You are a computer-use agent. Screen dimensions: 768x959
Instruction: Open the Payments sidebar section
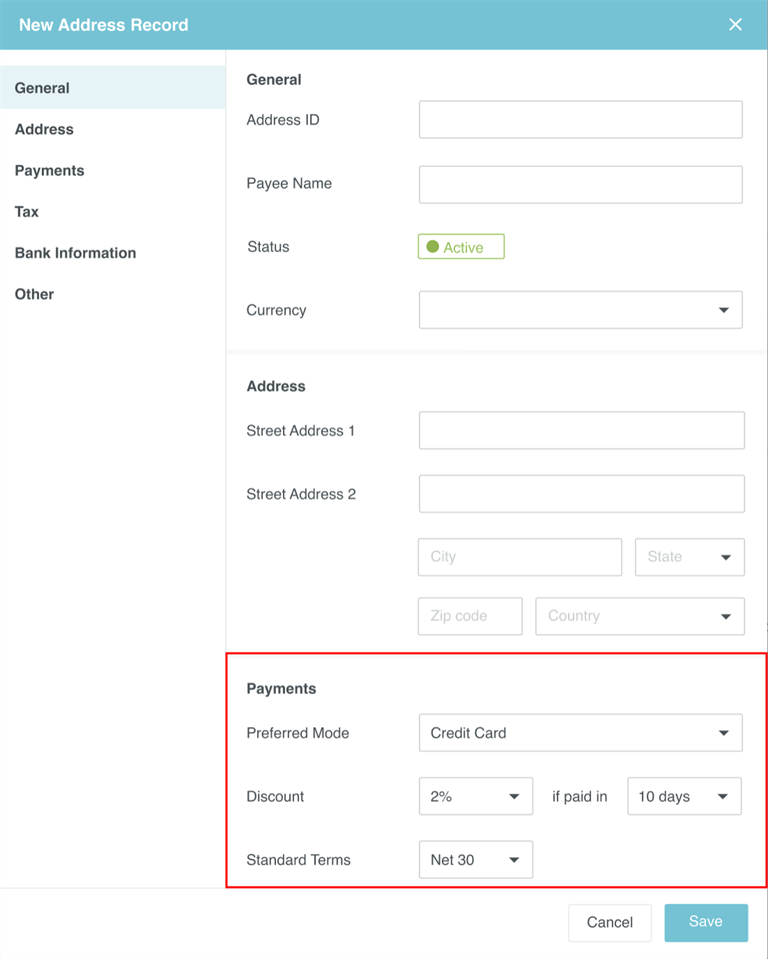(x=49, y=171)
